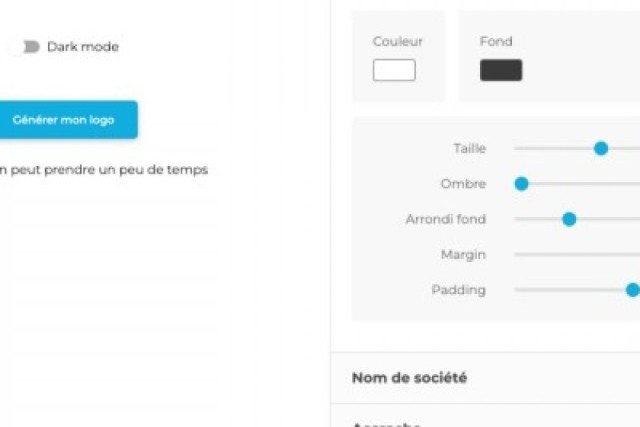640x427 pixels.
Task: Click the Taille label
Action: coord(469,148)
